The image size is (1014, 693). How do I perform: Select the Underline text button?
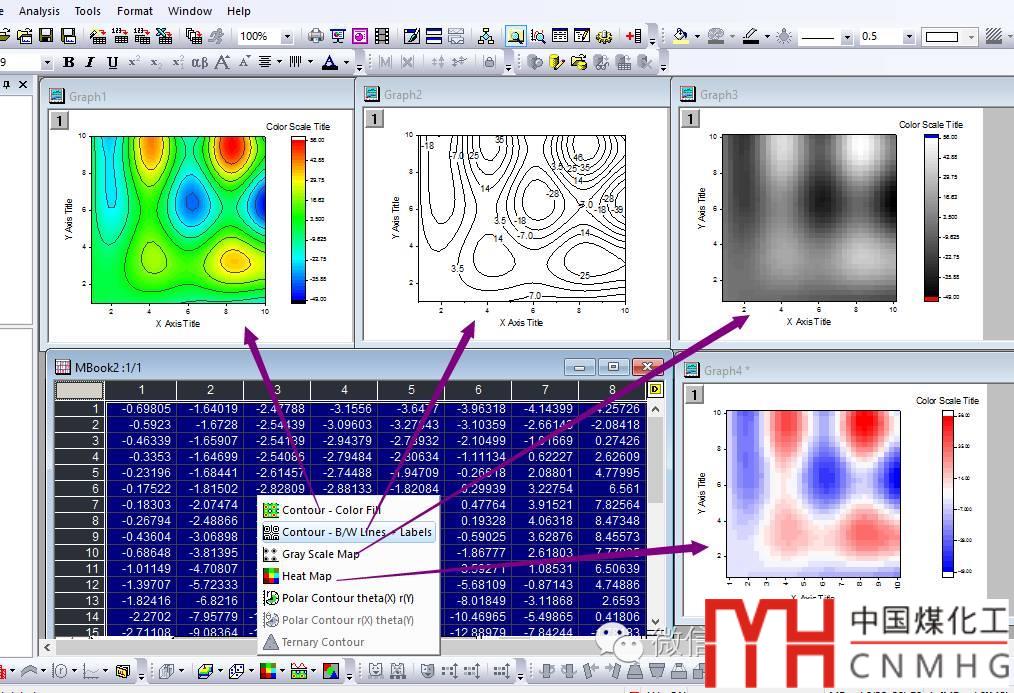click(112, 62)
